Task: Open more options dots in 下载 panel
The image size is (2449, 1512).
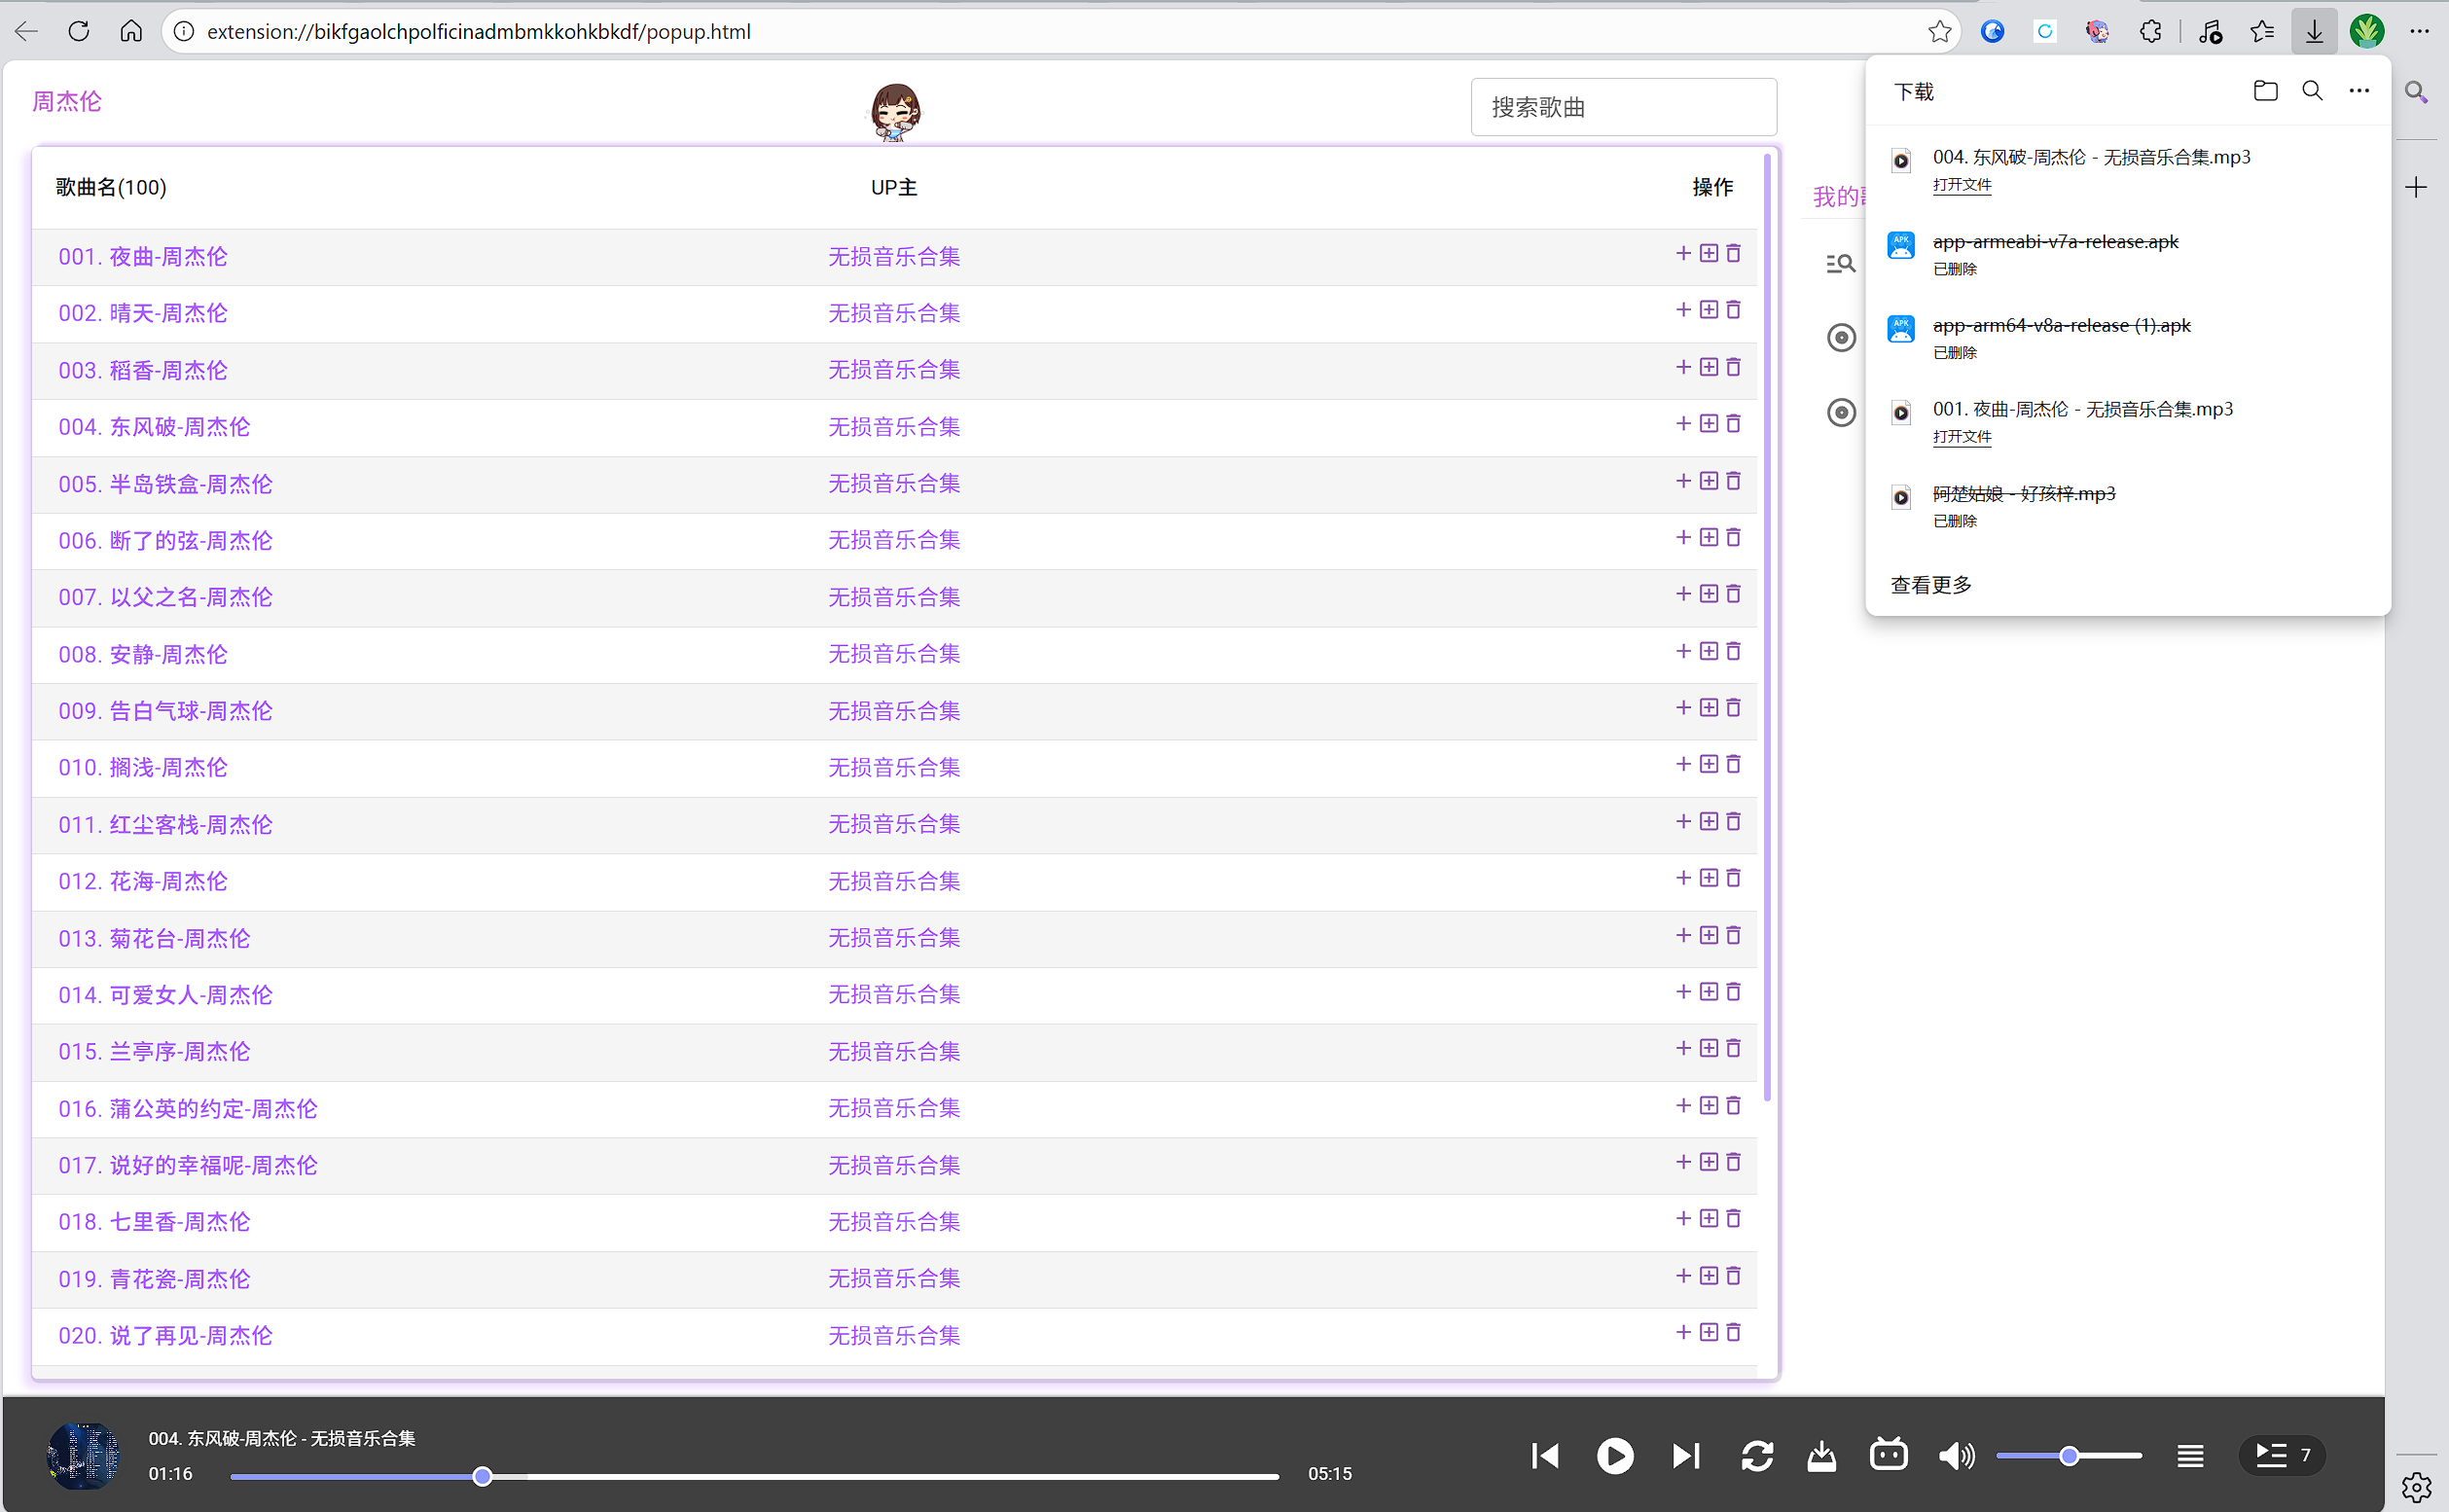Action: [x=2359, y=91]
